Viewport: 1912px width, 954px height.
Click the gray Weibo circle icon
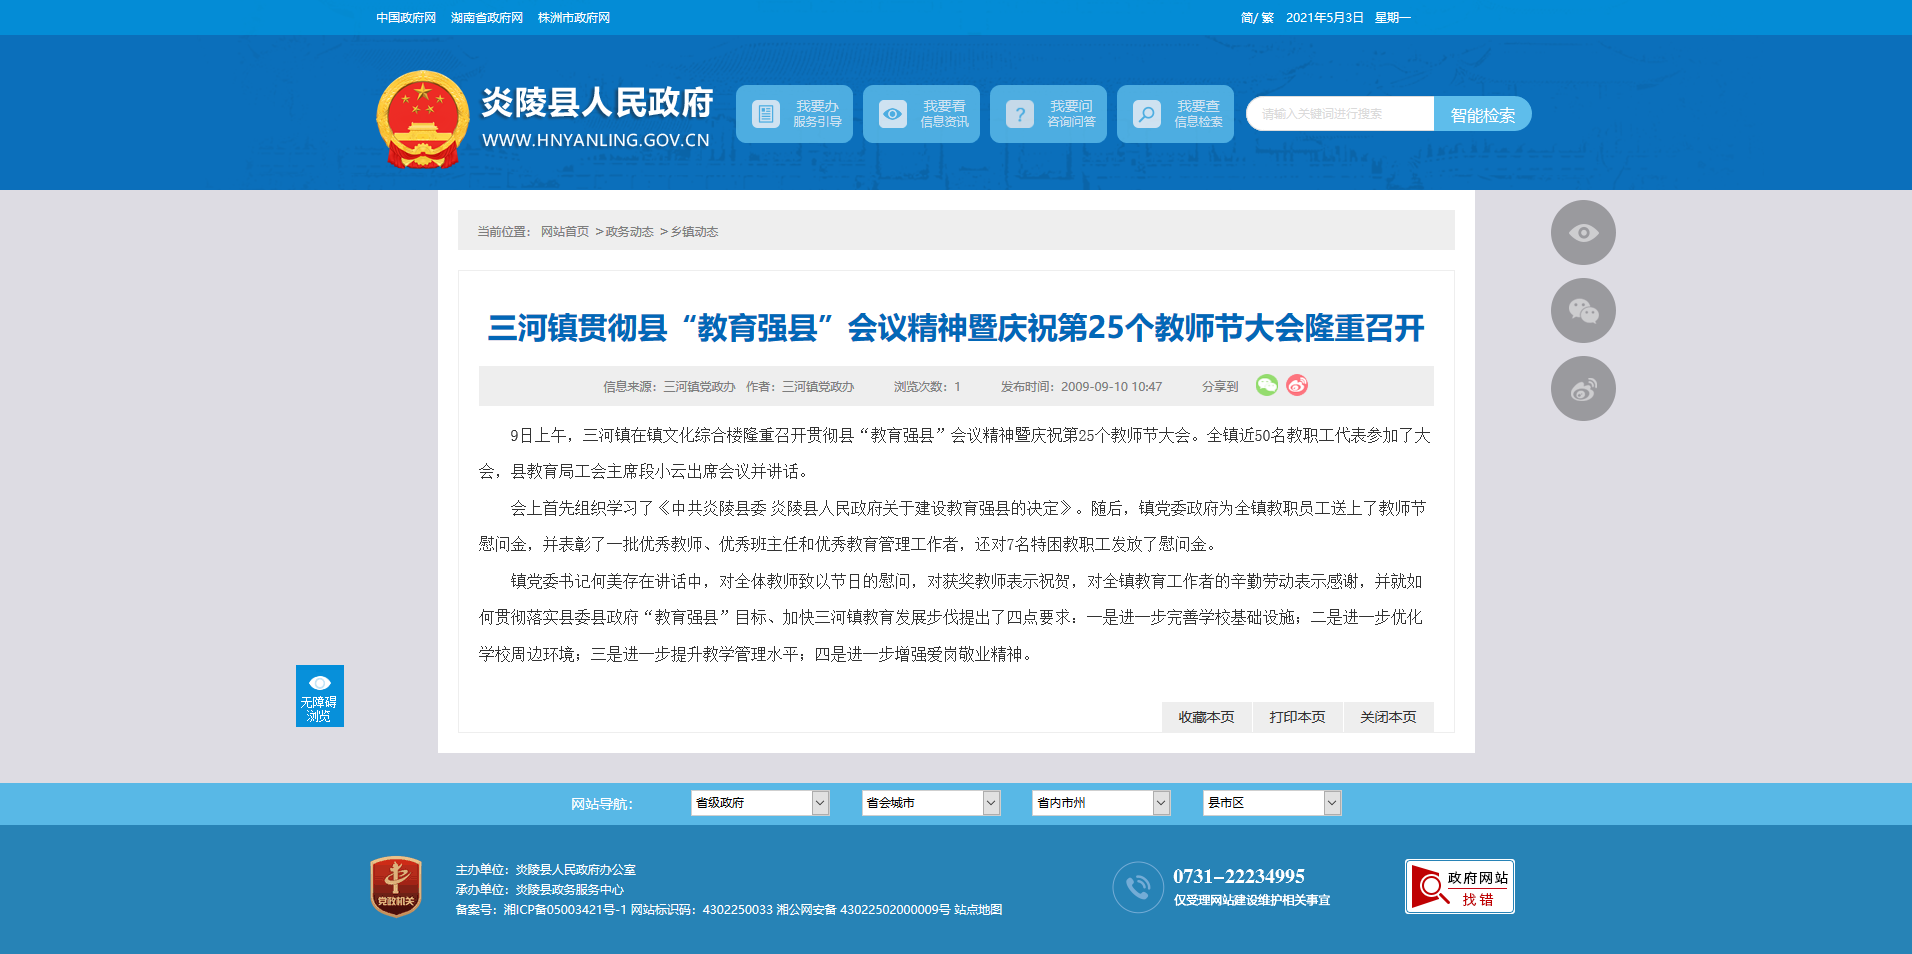click(1582, 389)
